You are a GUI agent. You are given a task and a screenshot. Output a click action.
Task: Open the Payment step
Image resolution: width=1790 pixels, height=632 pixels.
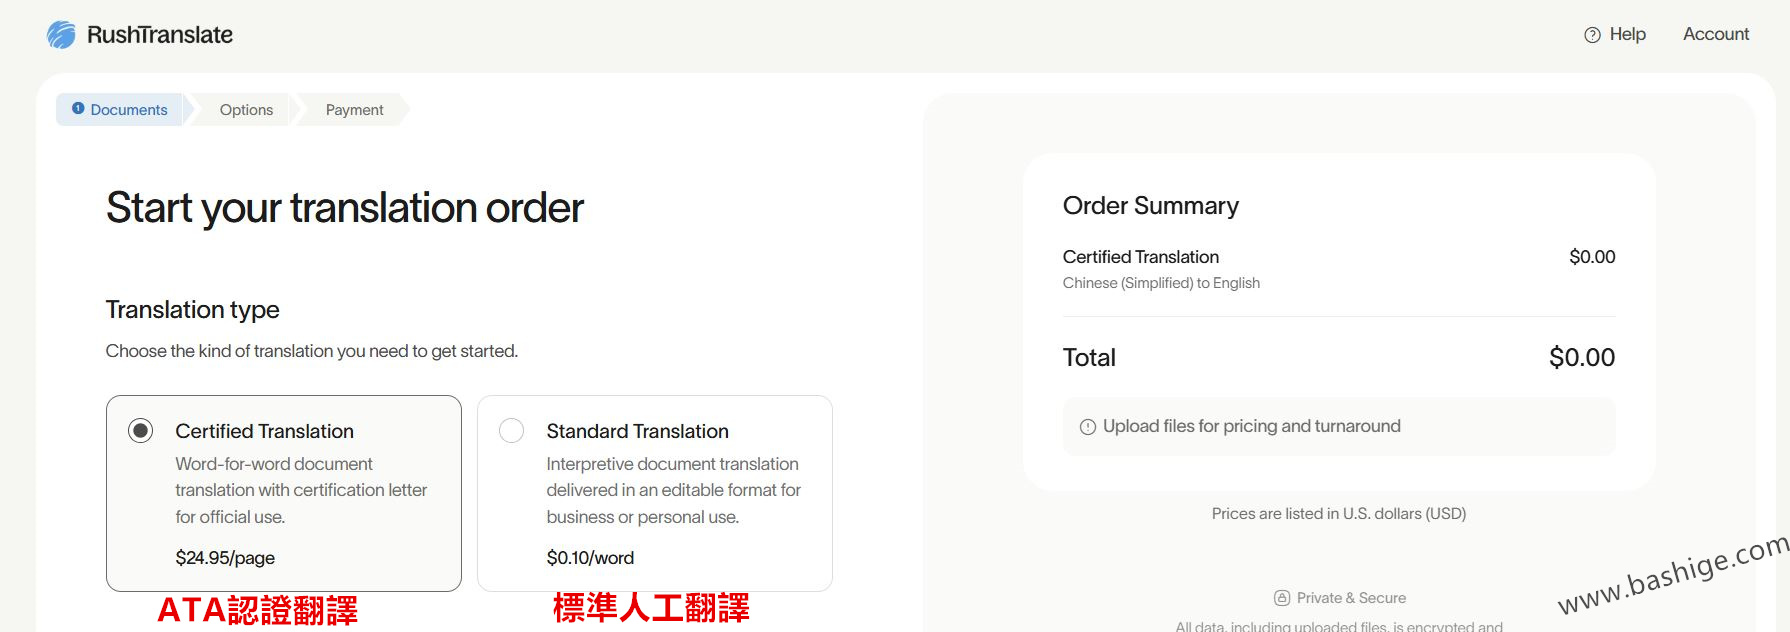pos(354,110)
